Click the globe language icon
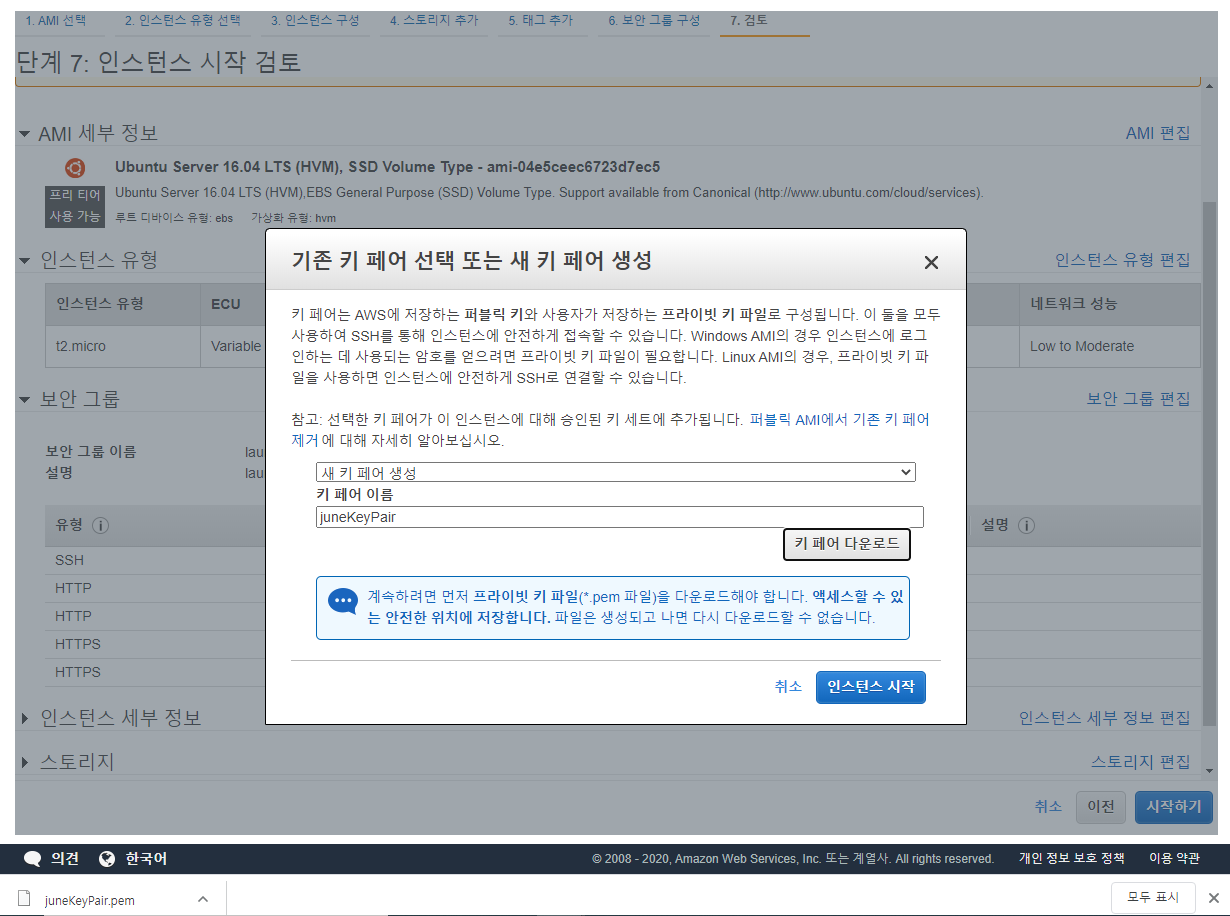 pyautogui.click(x=108, y=859)
